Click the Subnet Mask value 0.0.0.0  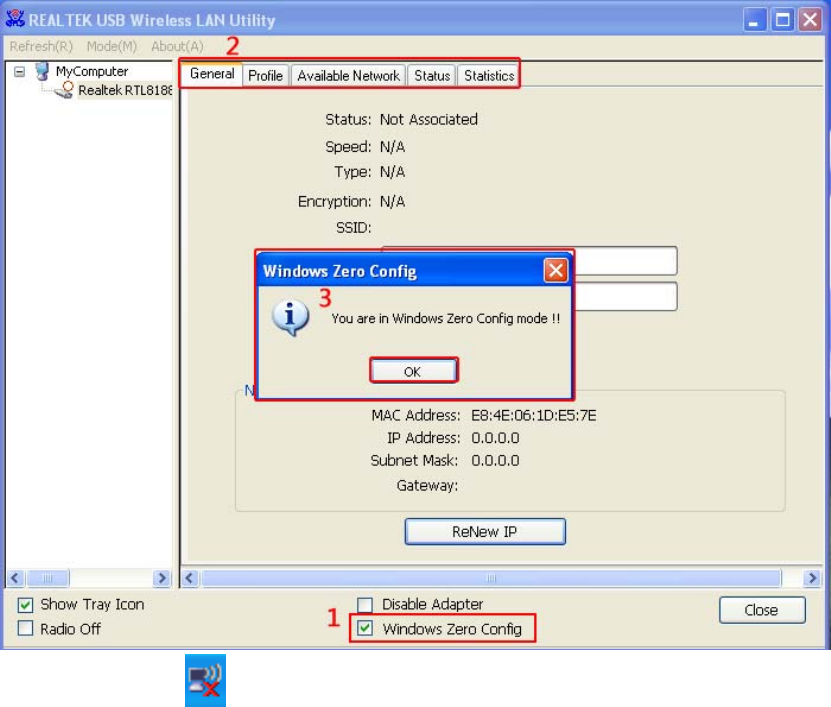click(x=496, y=461)
